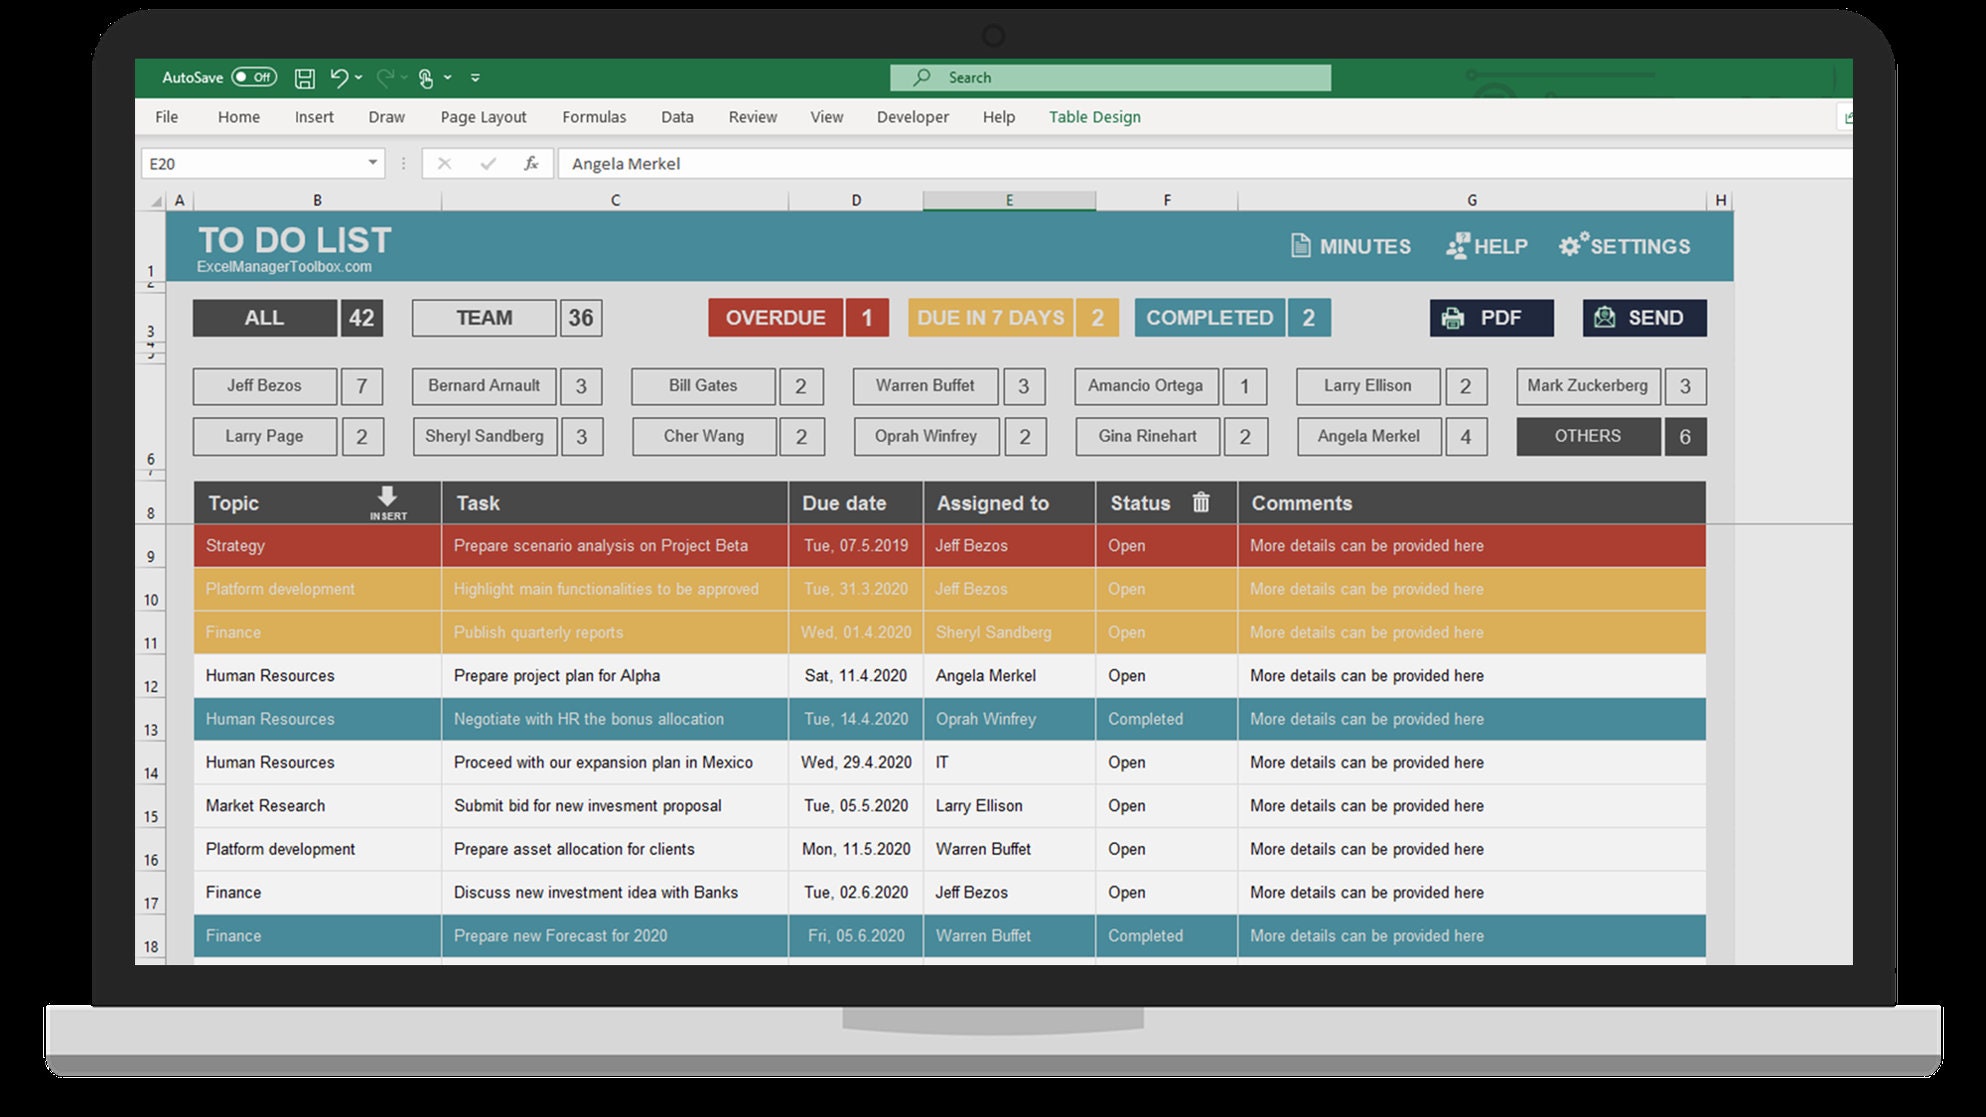The height and width of the screenshot is (1117, 1986).
Task: Insert a new row via the Topic arrow icon
Action: tap(388, 498)
